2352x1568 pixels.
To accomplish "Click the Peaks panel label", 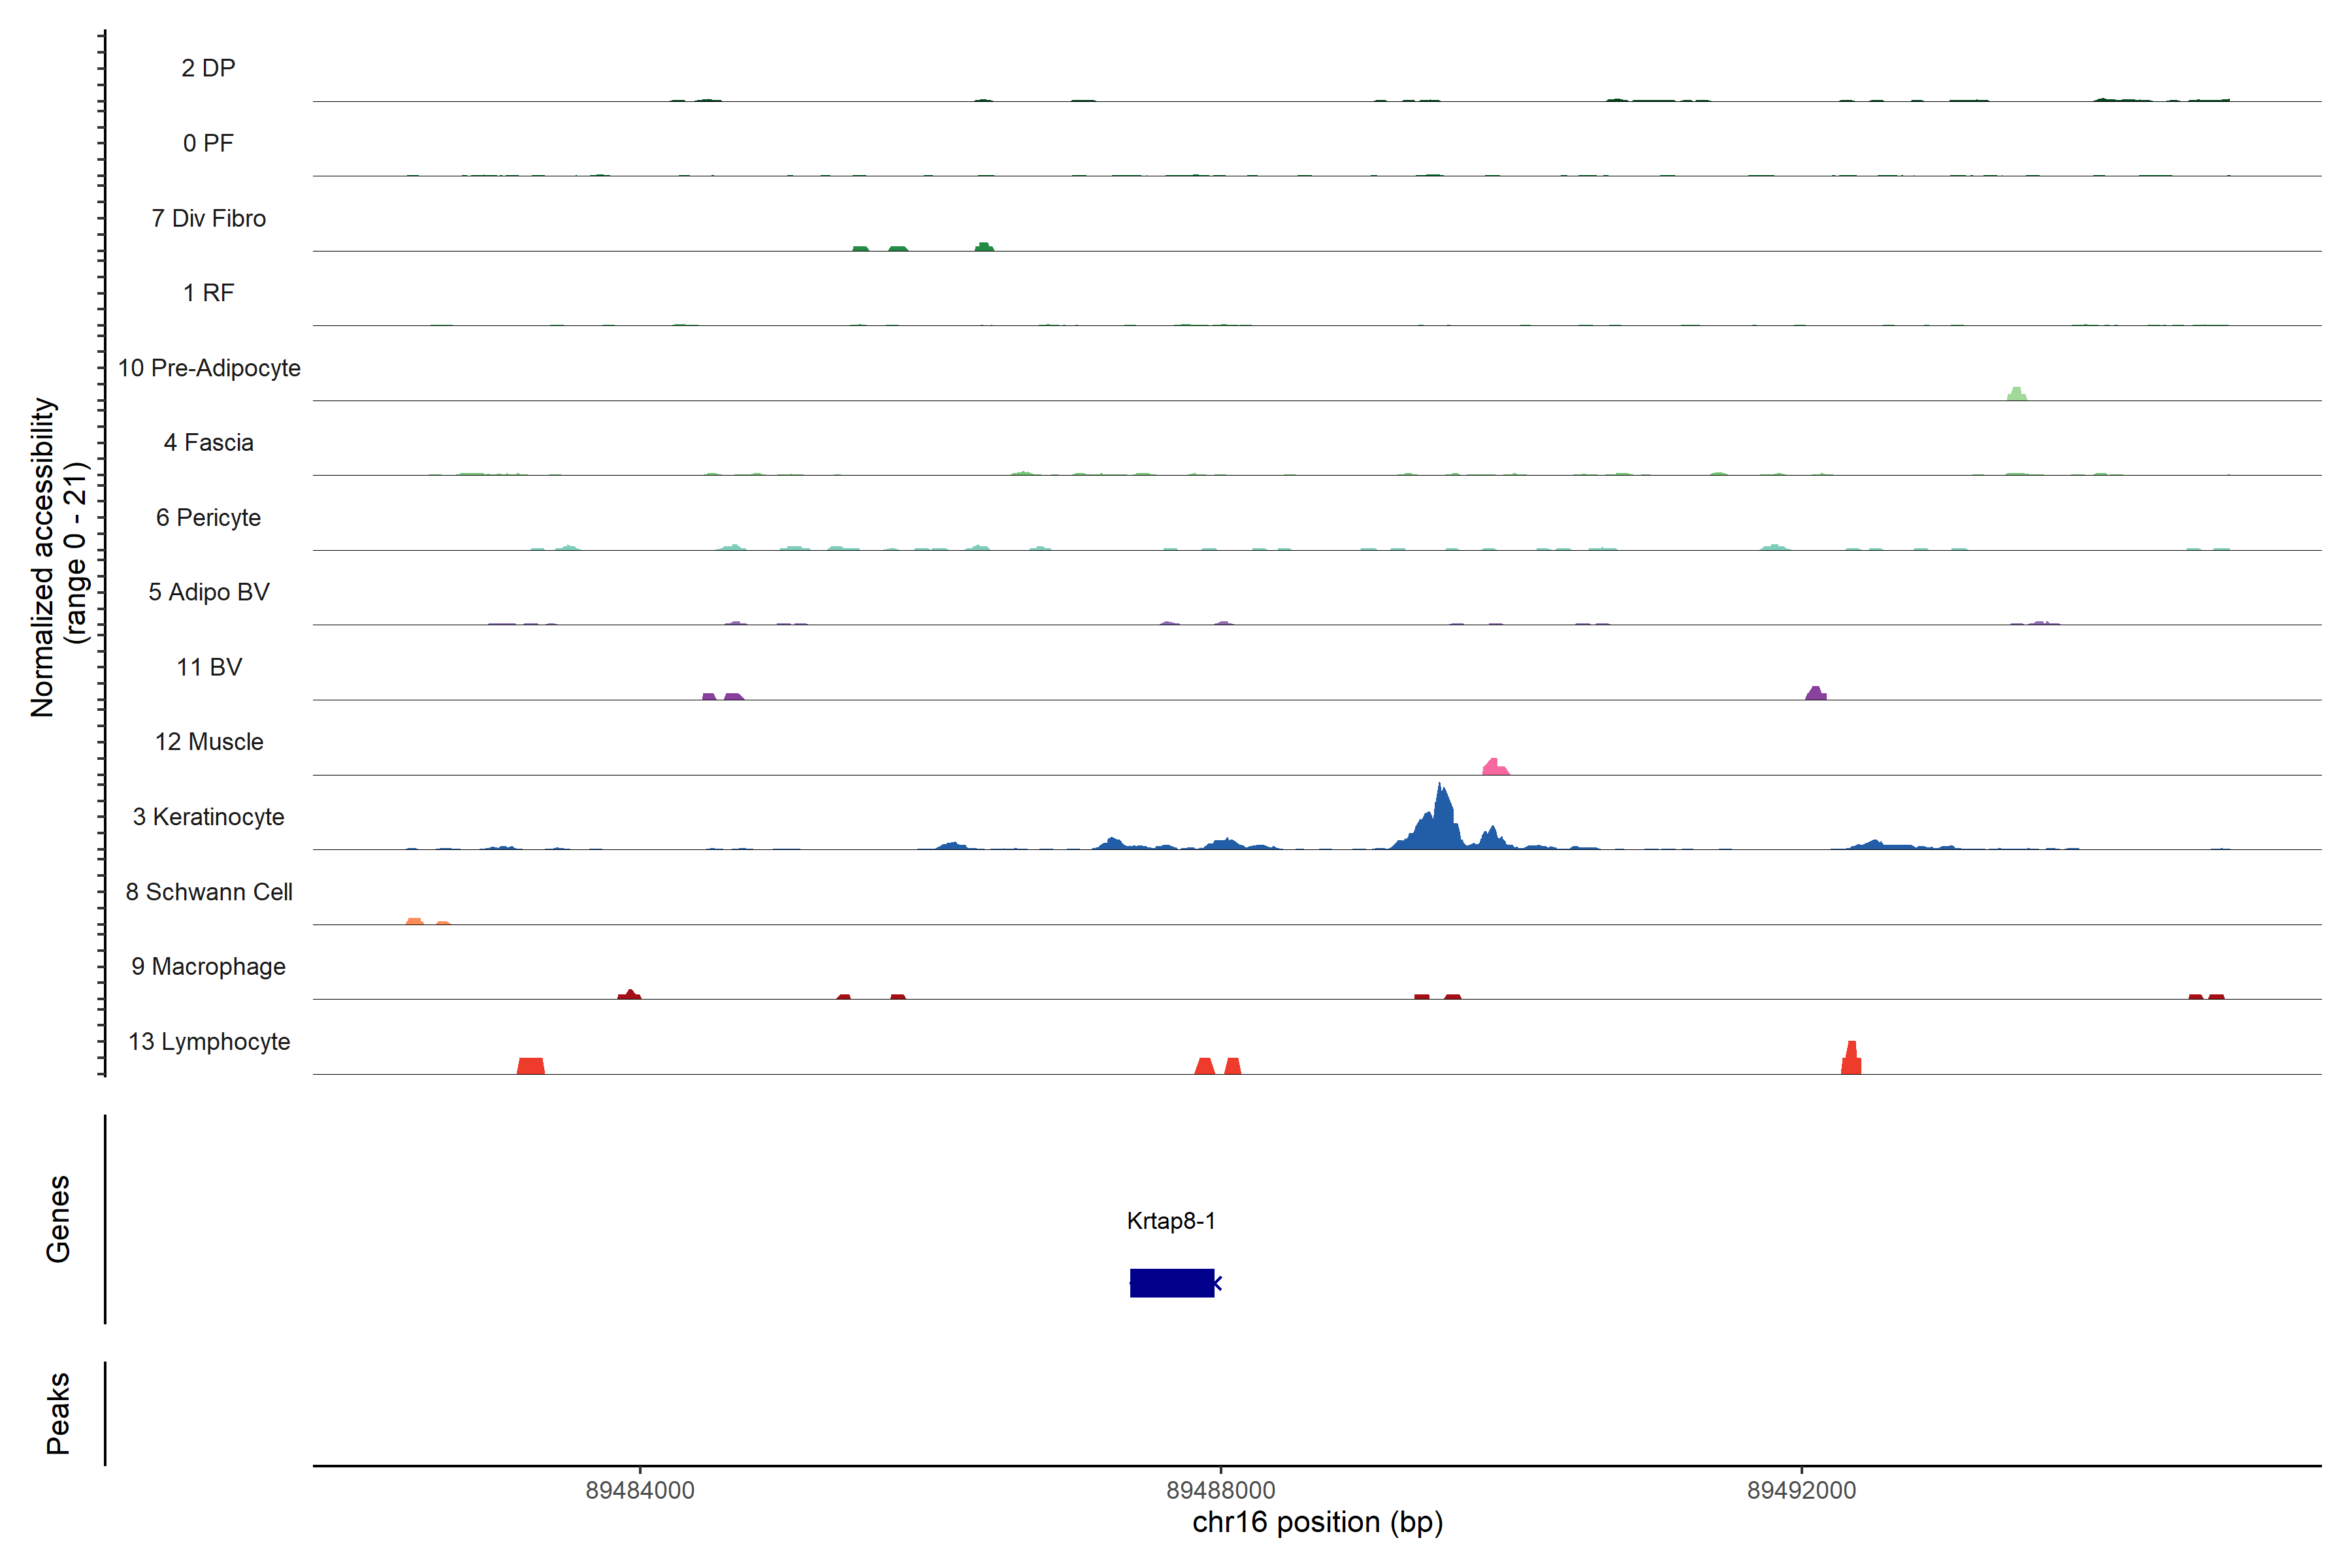I will 58,1412.
